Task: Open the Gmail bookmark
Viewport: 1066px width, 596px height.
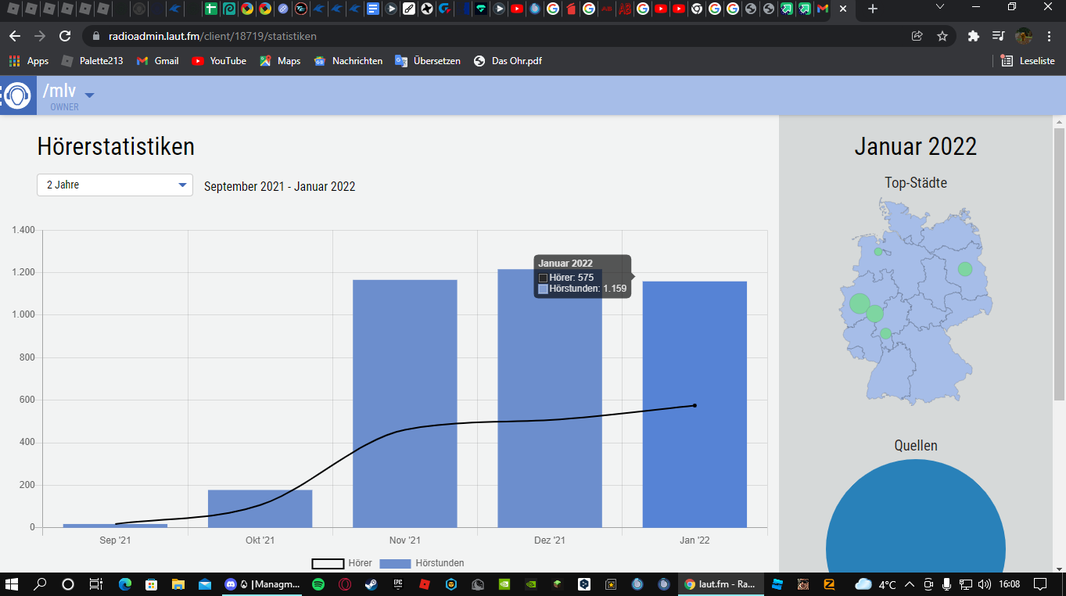Action: [158, 60]
